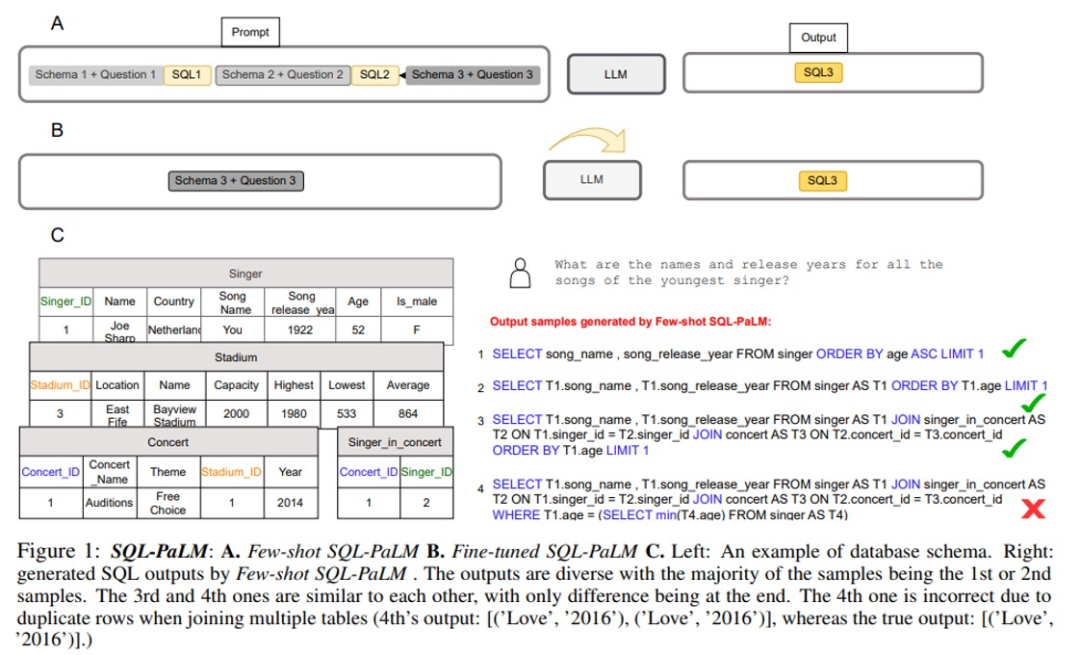Click the 'Song release year' column header
1080x655 pixels.
[300, 302]
